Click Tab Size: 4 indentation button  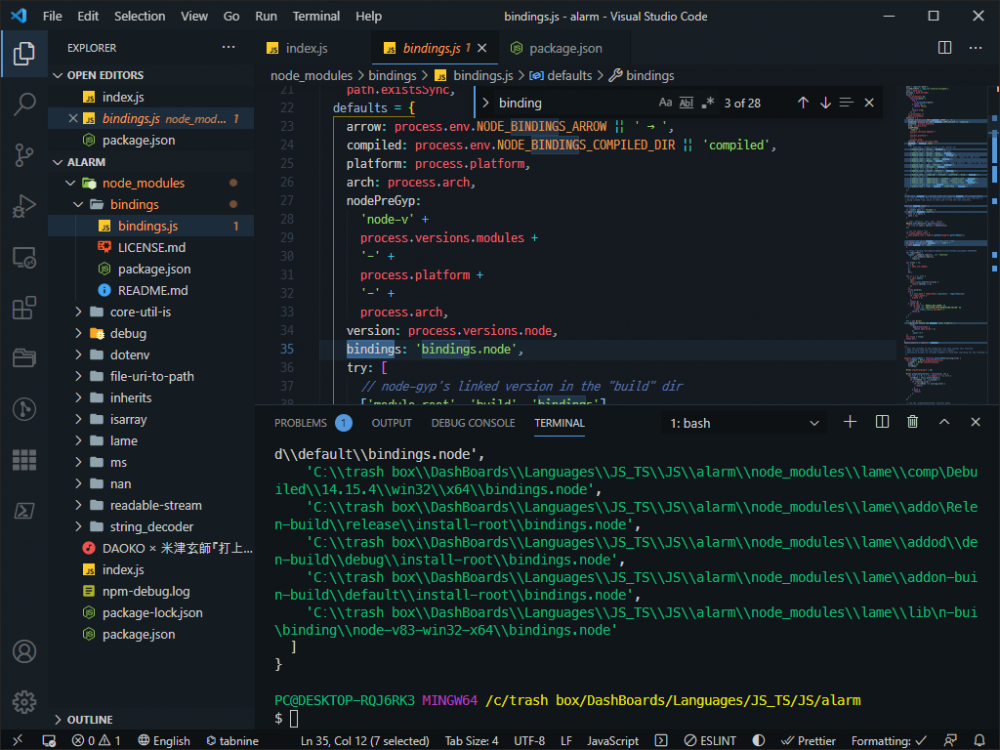tap(471, 740)
